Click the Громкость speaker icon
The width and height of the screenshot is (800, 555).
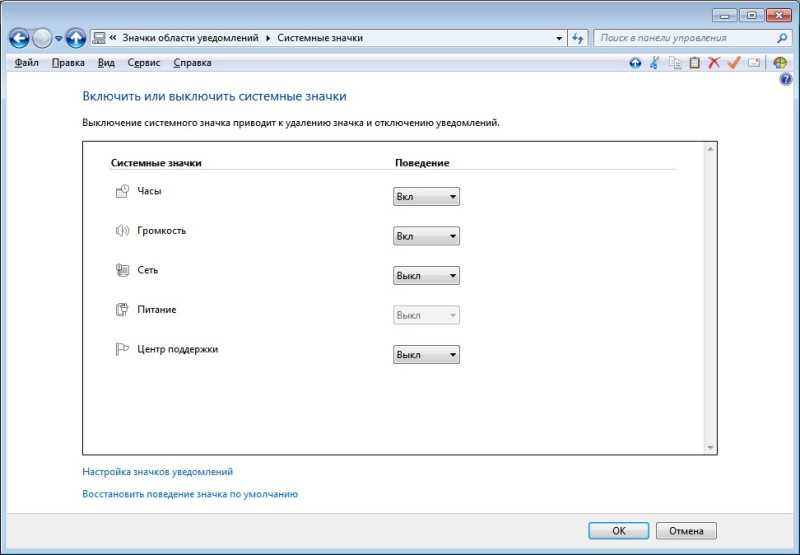click(122, 231)
